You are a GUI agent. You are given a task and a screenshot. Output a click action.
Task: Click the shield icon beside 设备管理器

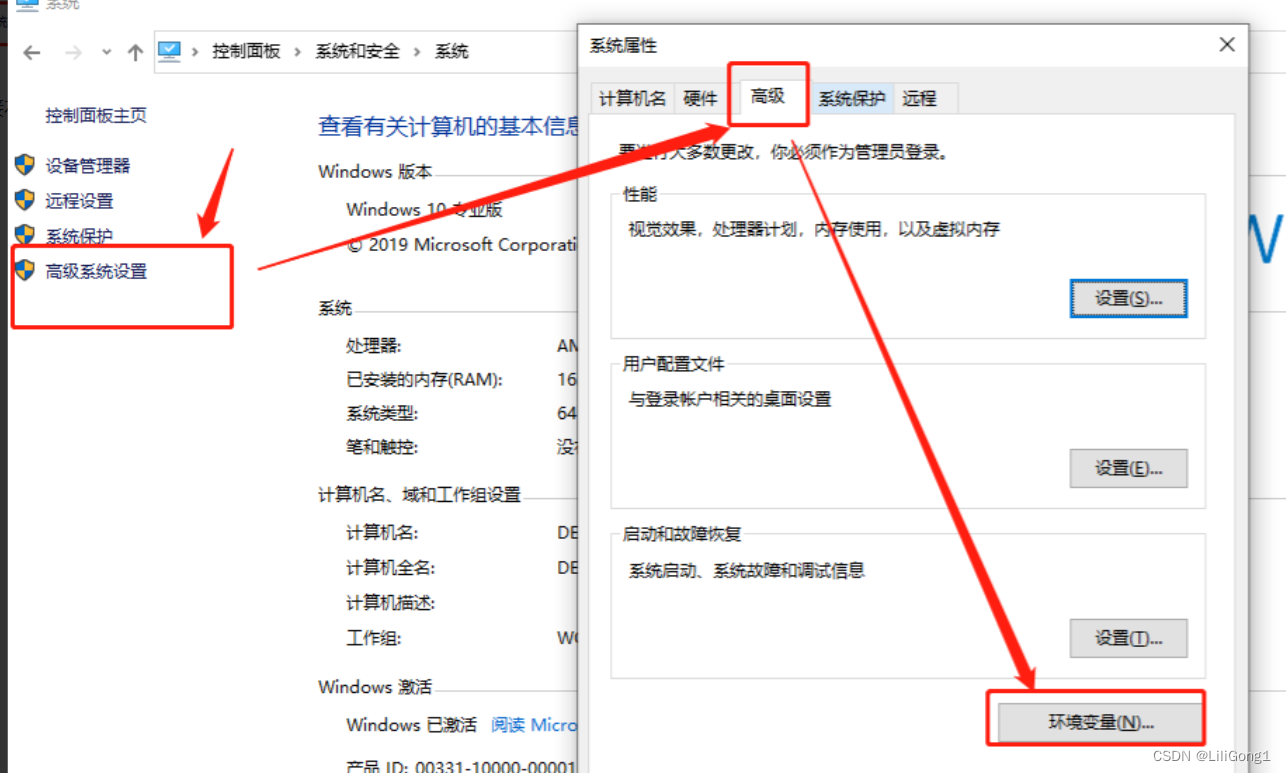tap(24, 165)
